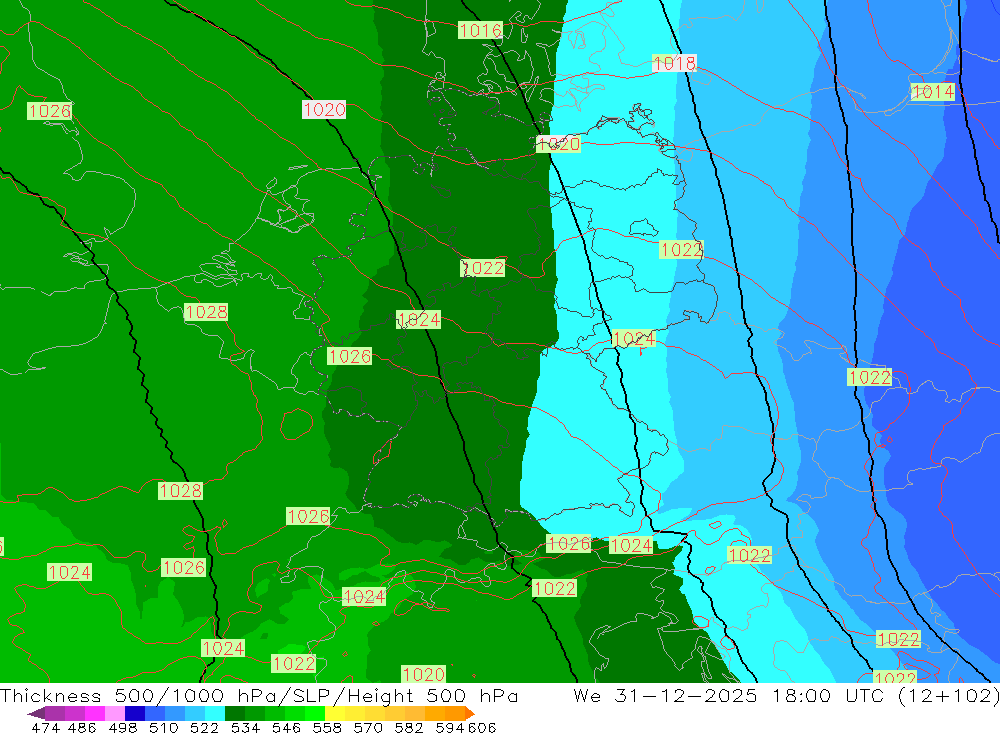
Task: Click the 1014 pressure contour label
Action: [932, 92]
